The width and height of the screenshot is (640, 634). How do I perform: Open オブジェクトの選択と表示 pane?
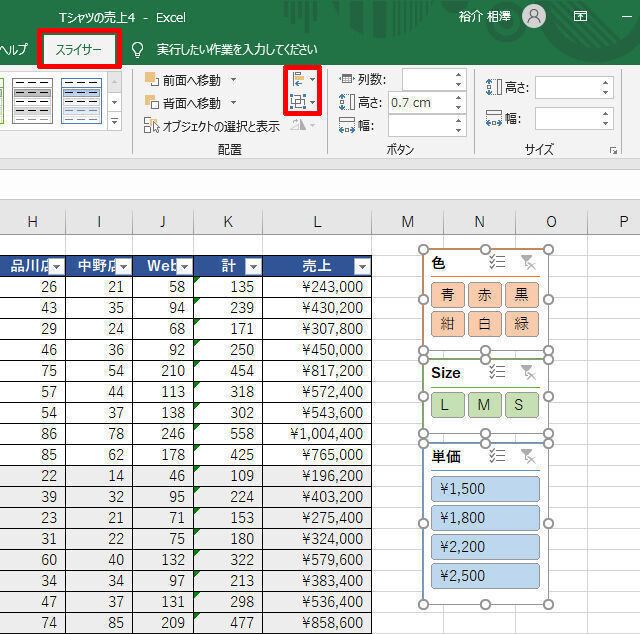[212, 126]
